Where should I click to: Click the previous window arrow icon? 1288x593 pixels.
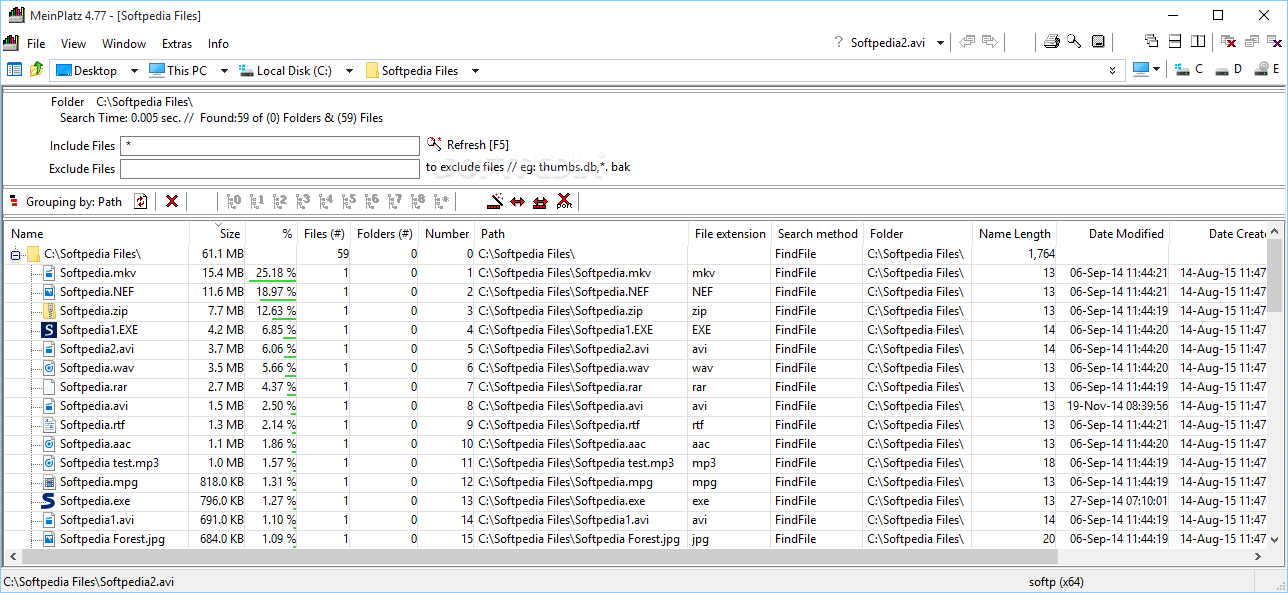pyautogui.click(x=967, y=42)
